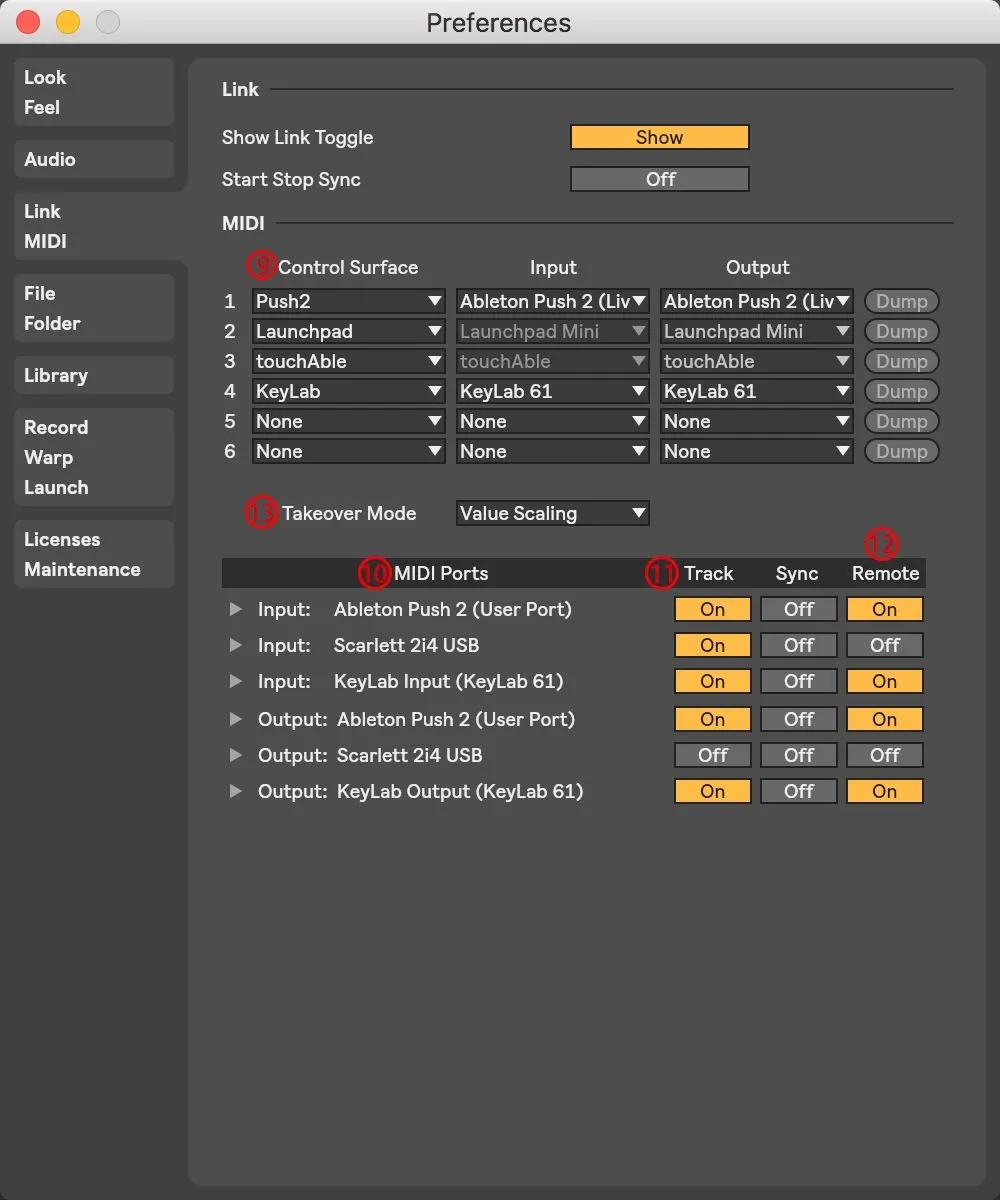Expand Output Scarlett 2i4 USB row
The height and width of the screenshot is (1200, 1000).
(236, 755)
